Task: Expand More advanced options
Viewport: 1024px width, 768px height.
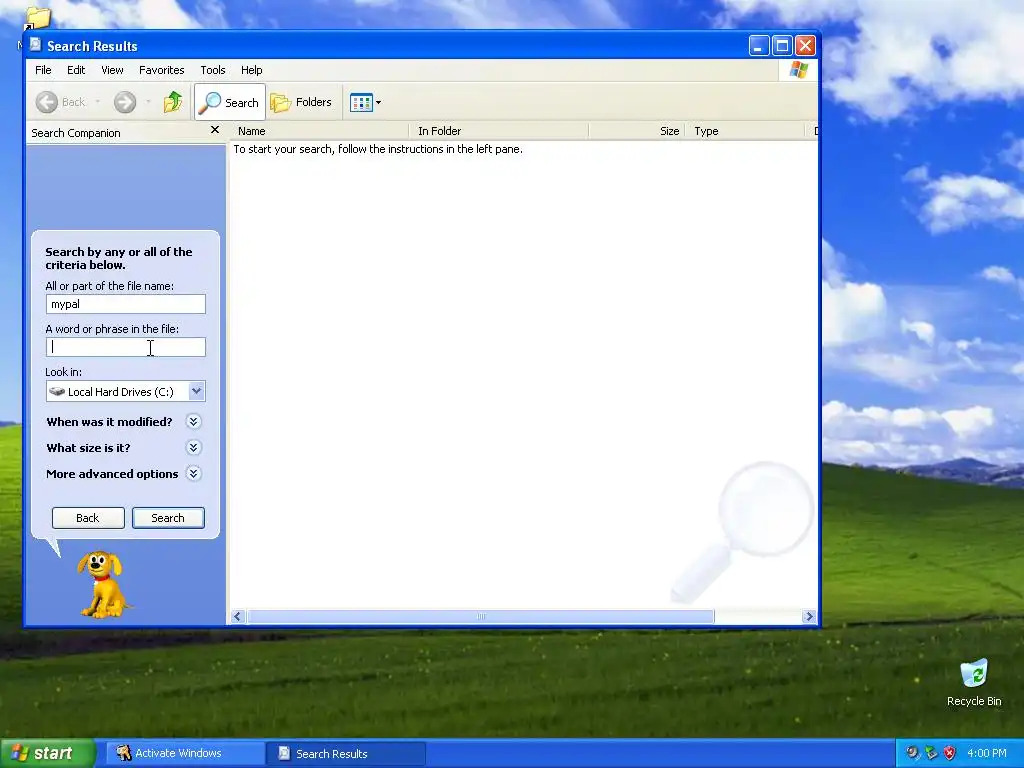Action: (193, 473)
